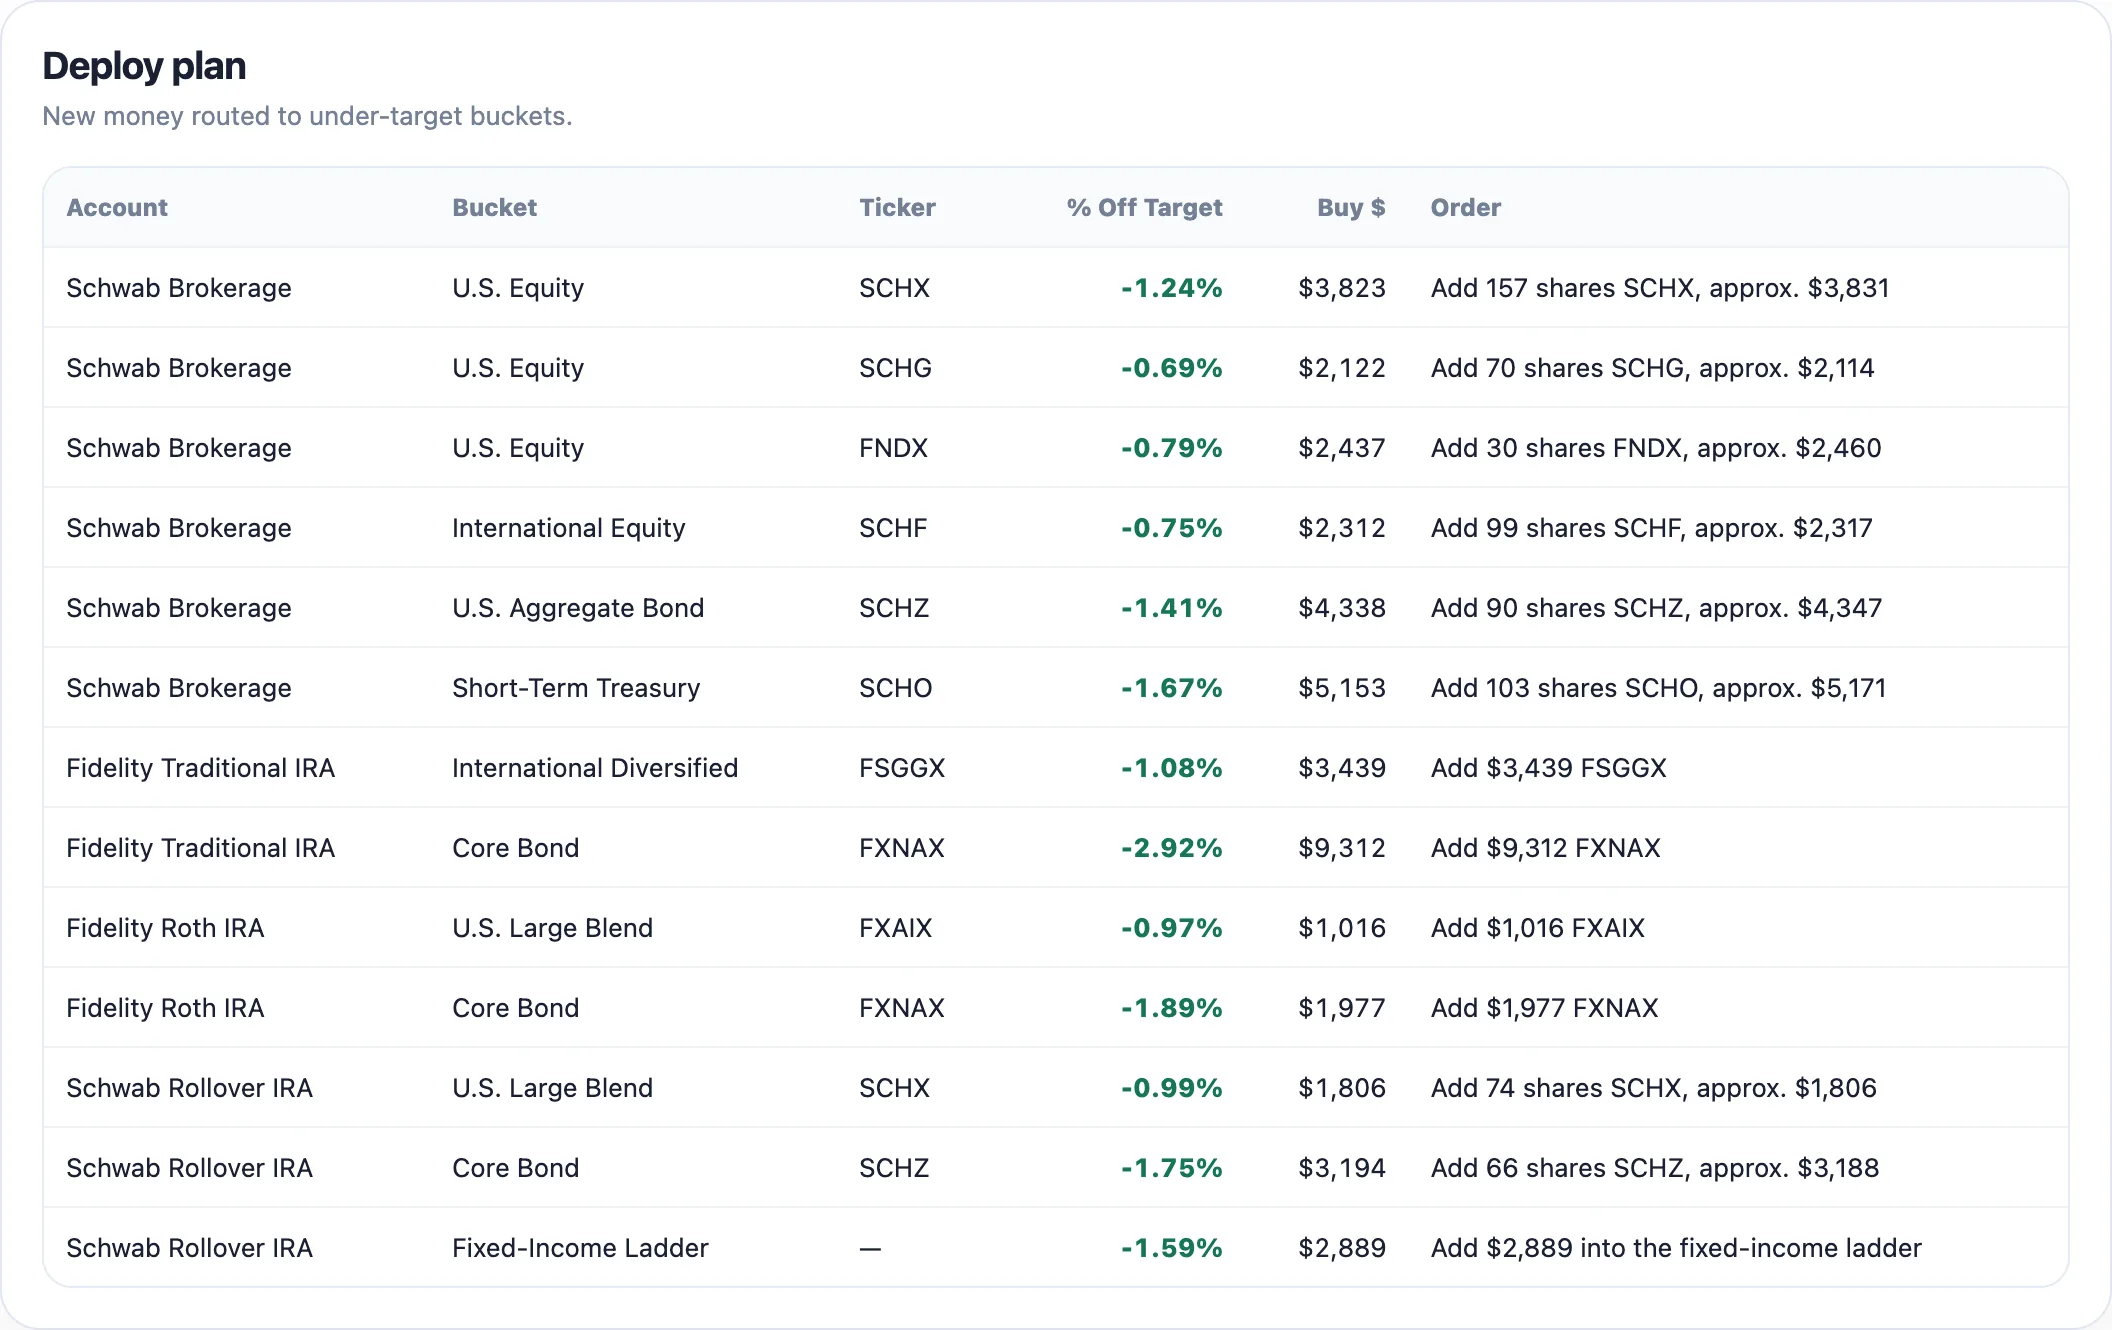Image resolution: width=2112 pixels, height=1330 pixels.
Task: Select order 'Add $2,889 into the fixed-income ladder'
Action: tap(1676, 1248)
